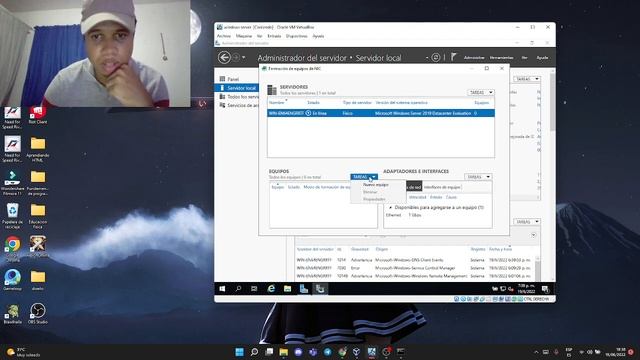Open the Papelera de reciclaje desktop icon
640x360 pixels.
[13, 215]
